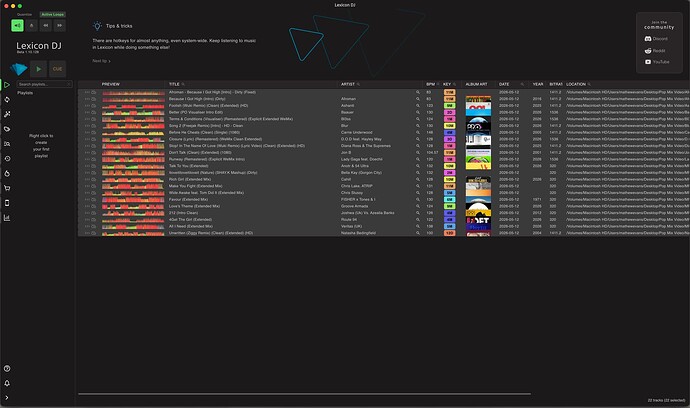
Task: Sort by the ALBUM ART column header
Action: (x=477, y=84)
